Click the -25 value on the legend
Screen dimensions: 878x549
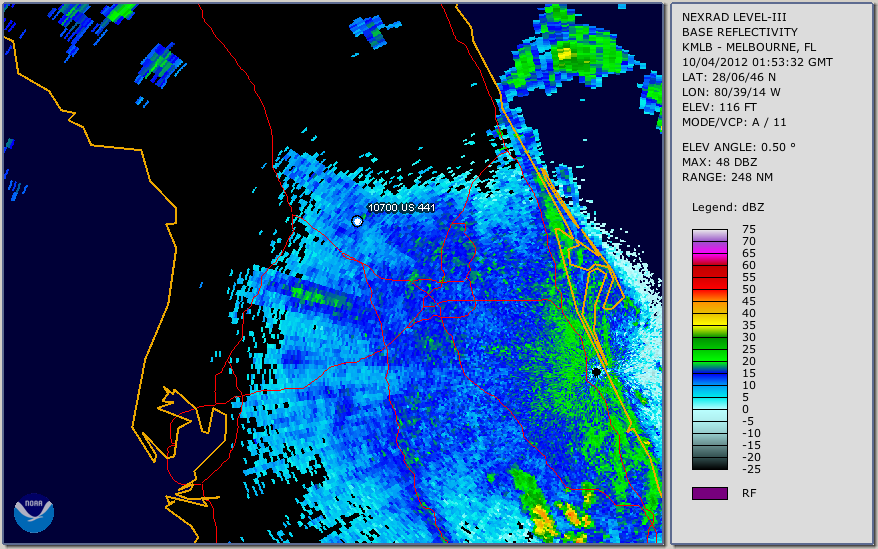pos(751,469)
